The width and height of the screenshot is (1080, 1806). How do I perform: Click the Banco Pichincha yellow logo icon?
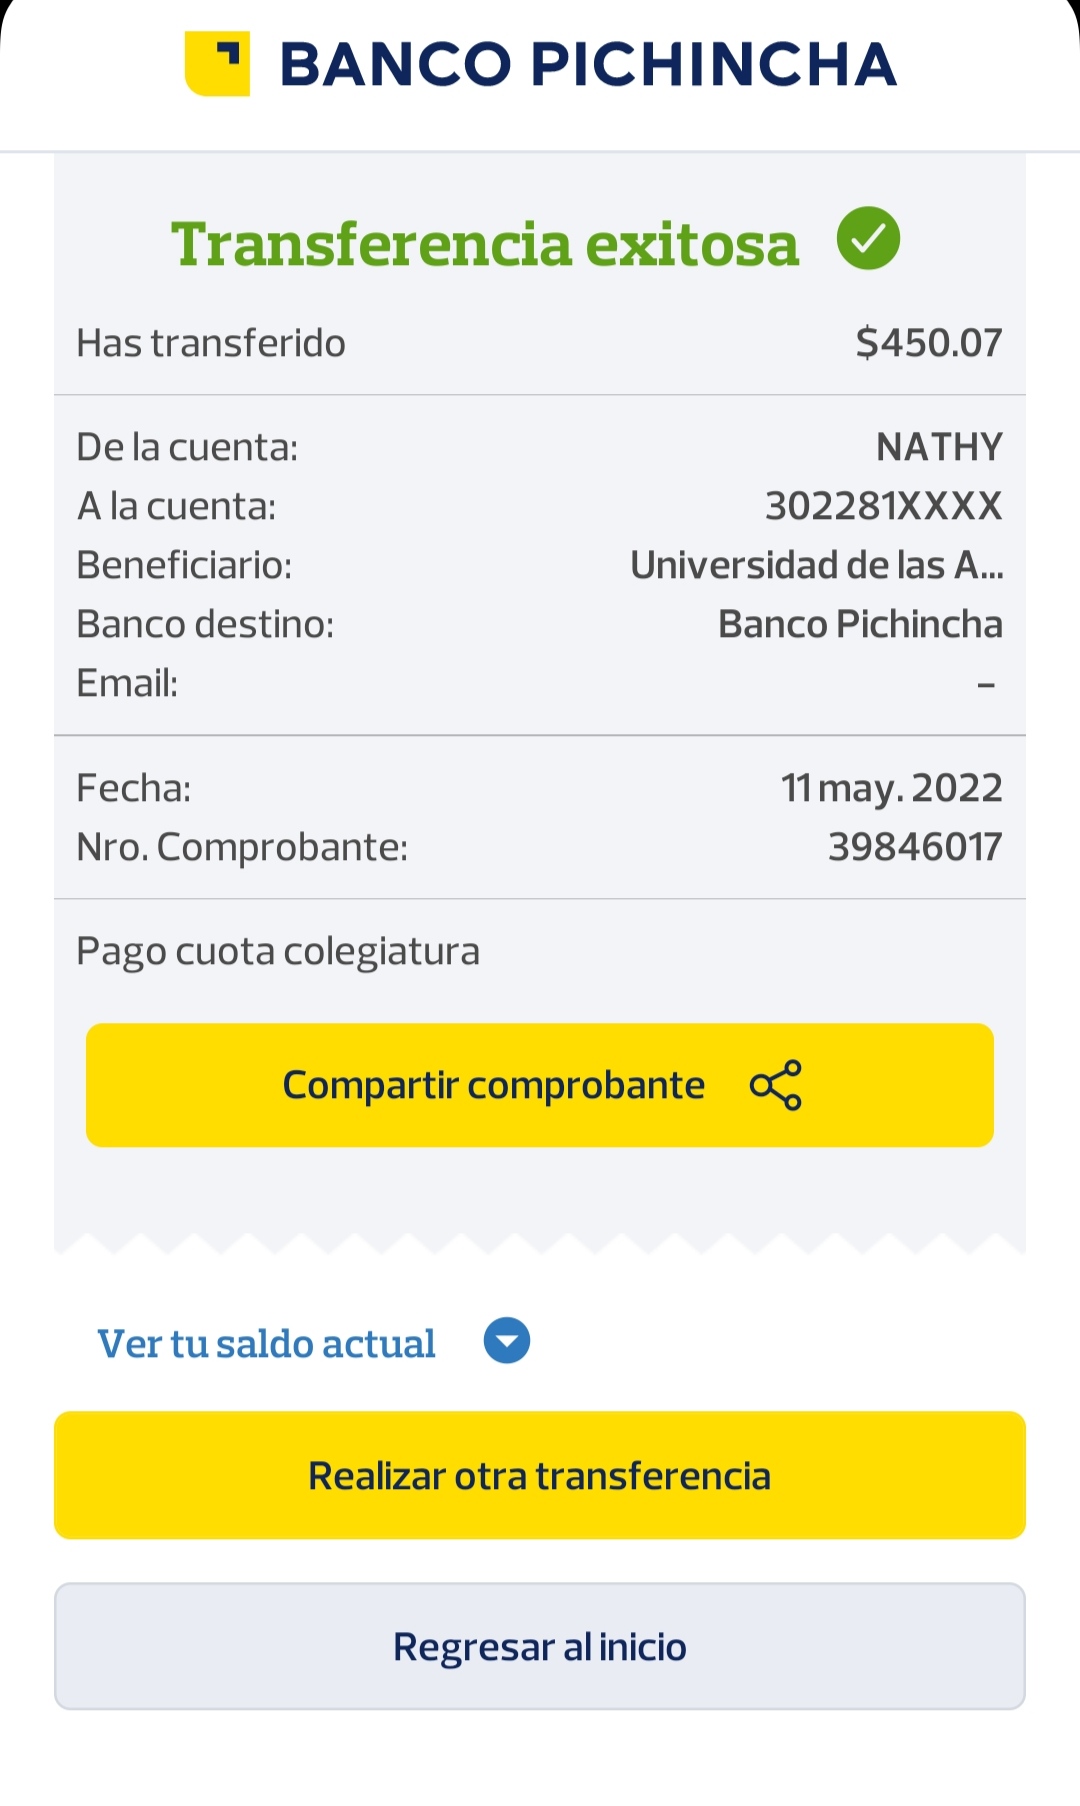pos(217,64)
